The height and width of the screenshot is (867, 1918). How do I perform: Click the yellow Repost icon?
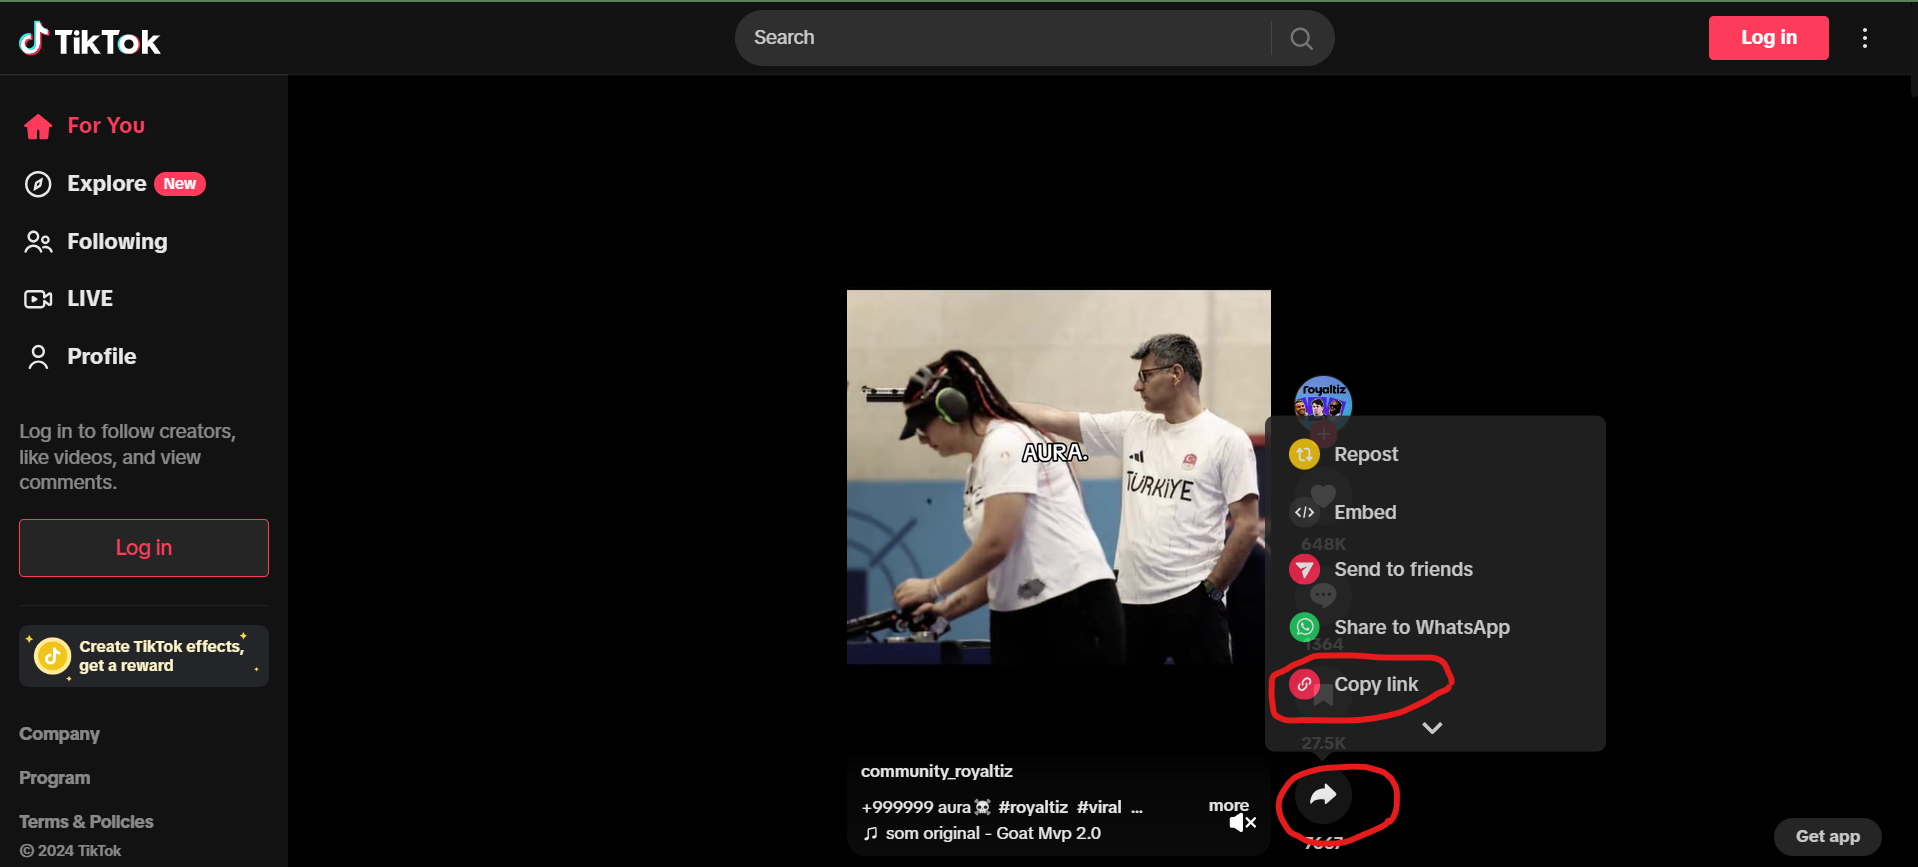click(x=1304, y=455)
